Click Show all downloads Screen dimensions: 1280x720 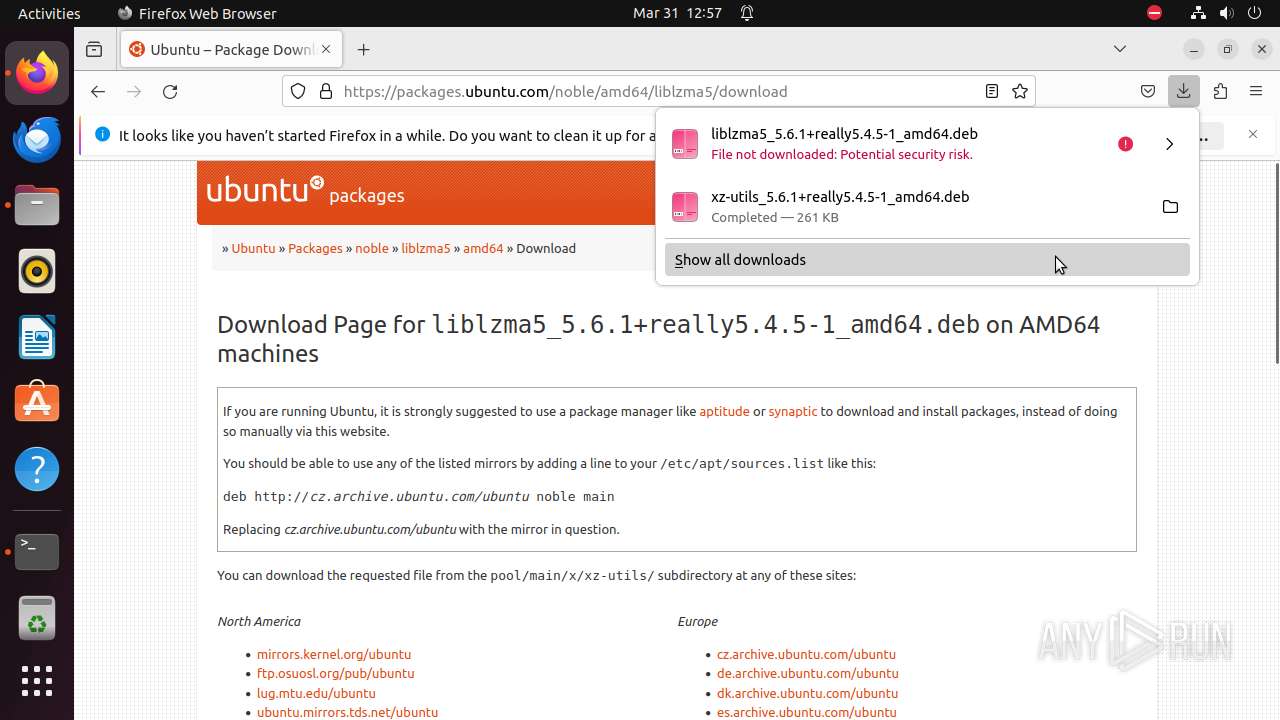927,260
